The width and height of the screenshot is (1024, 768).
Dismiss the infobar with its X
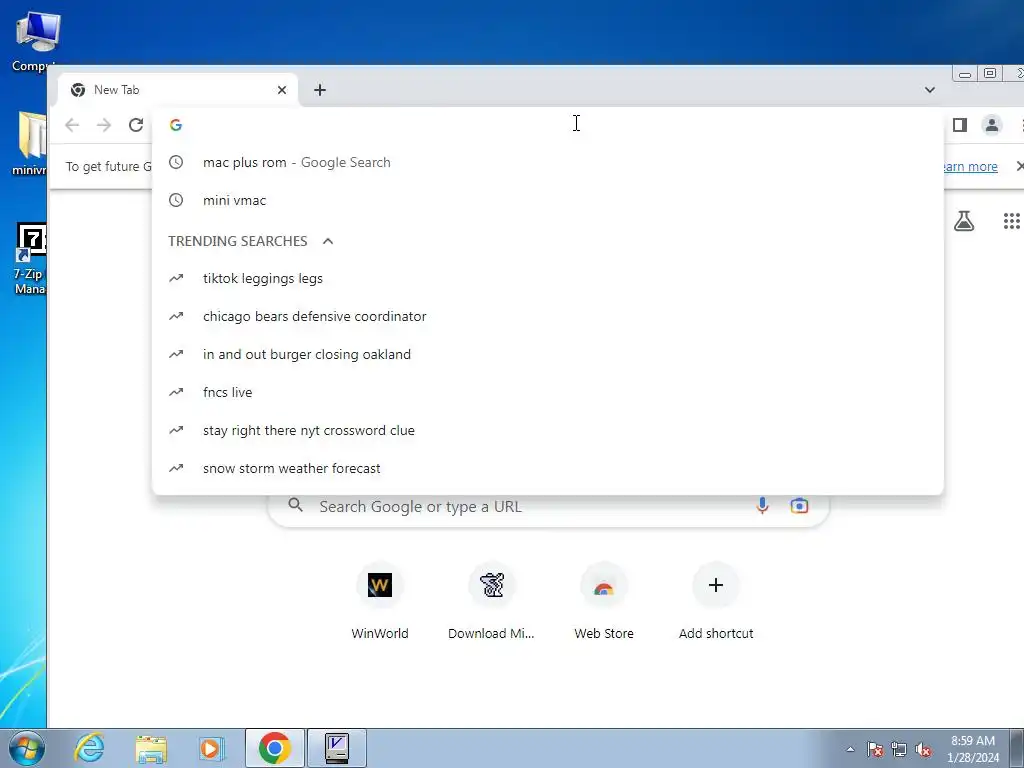click(x=1019, y=167)
